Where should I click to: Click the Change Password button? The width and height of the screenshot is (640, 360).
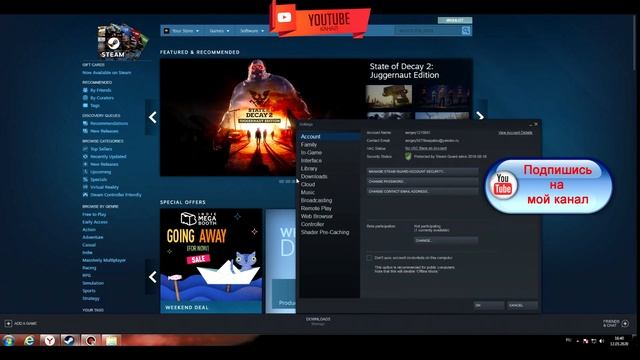pyautogui.click(x=422, y=181)
